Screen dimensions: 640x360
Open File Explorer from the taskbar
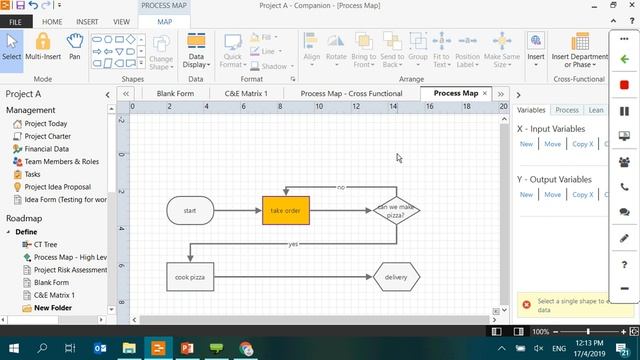tap(129, 348)
